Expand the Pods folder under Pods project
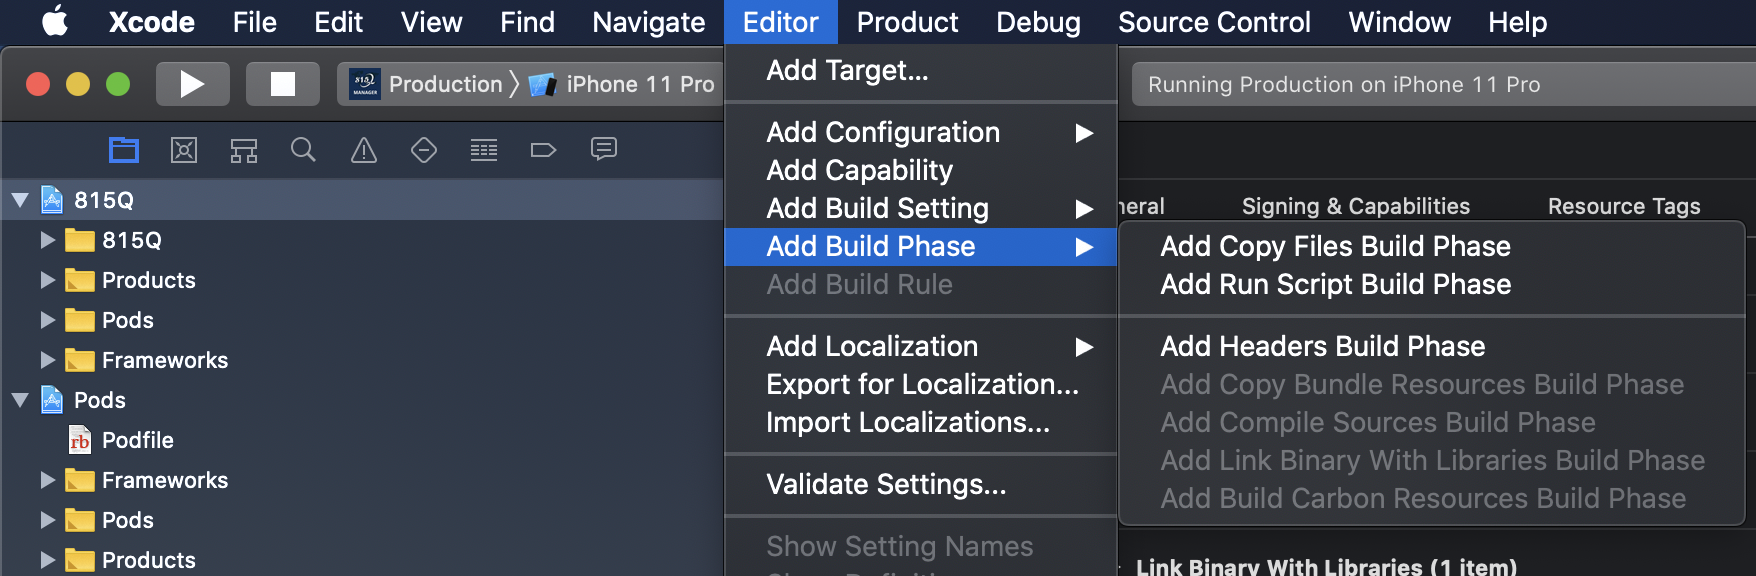This screenshot has width=1756, height=576. point(47,520)
